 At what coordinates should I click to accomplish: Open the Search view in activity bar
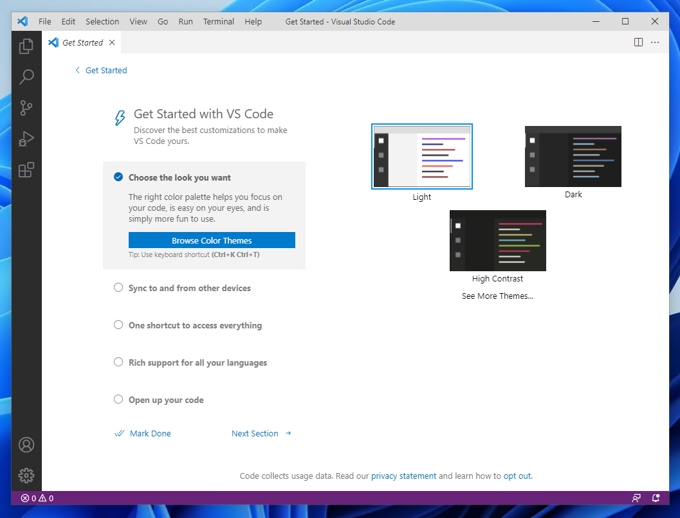(26, 77)
